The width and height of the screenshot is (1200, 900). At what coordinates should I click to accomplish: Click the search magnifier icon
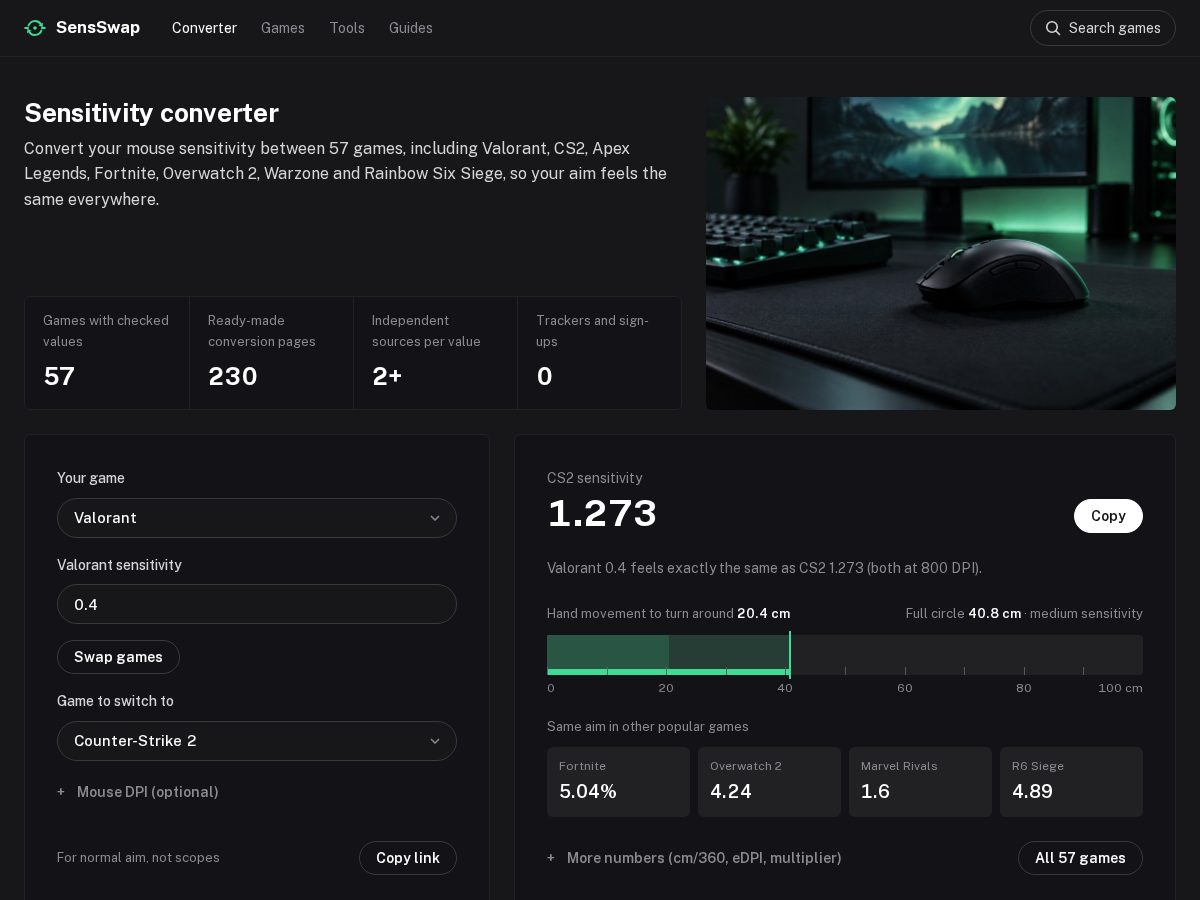(1053, 28)
